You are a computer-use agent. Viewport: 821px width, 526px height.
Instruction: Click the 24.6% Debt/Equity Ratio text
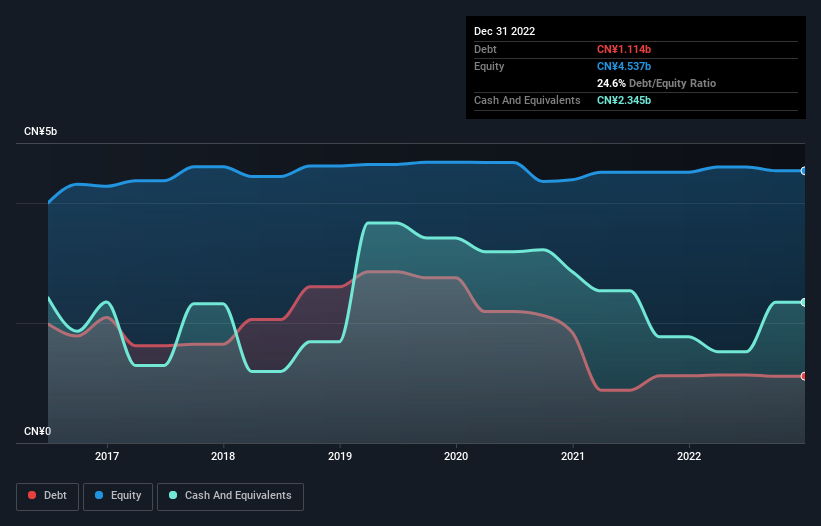tap(657, 83)
